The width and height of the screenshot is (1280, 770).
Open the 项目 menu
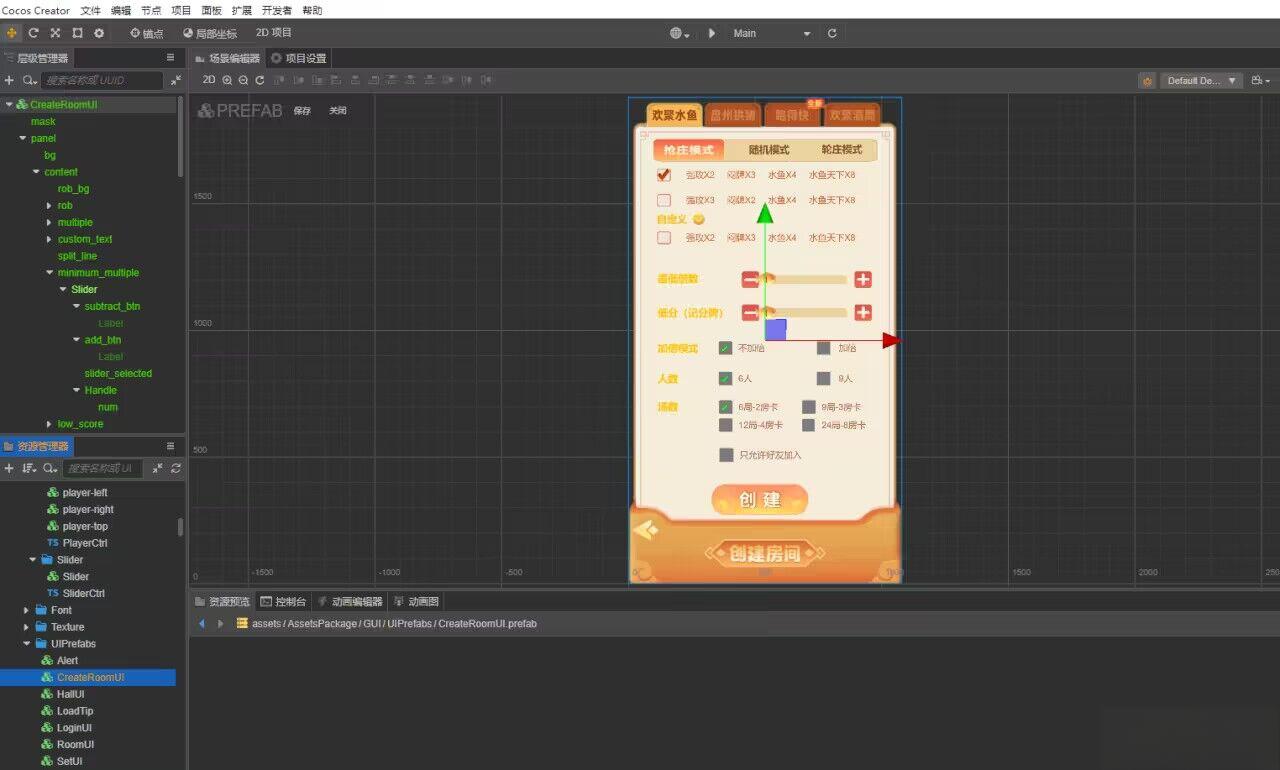tap(181, 10)
